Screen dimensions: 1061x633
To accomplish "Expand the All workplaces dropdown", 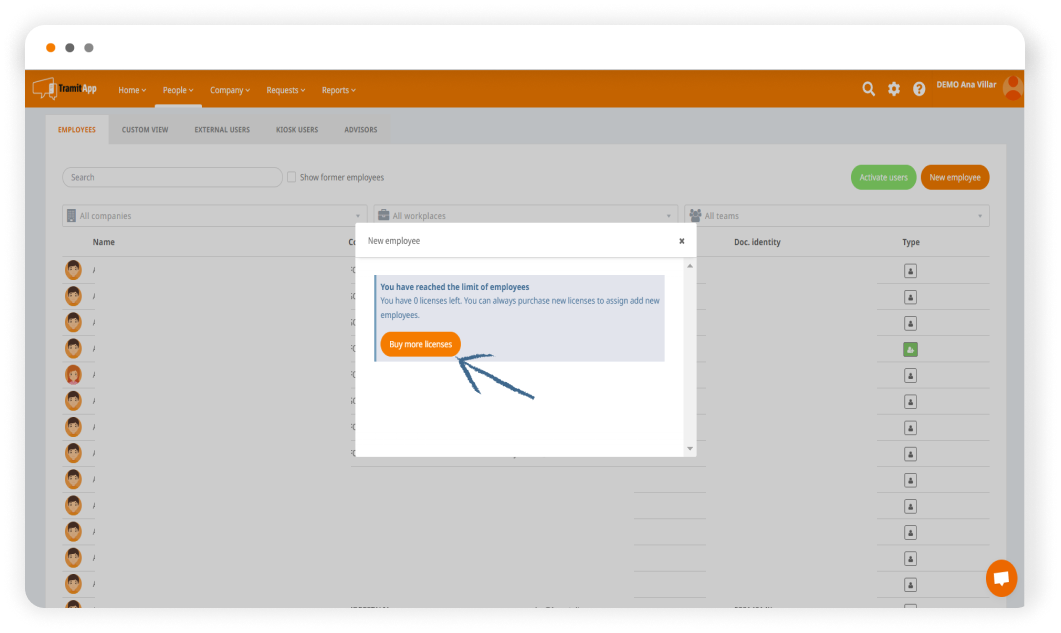I will tap(526, 216).
